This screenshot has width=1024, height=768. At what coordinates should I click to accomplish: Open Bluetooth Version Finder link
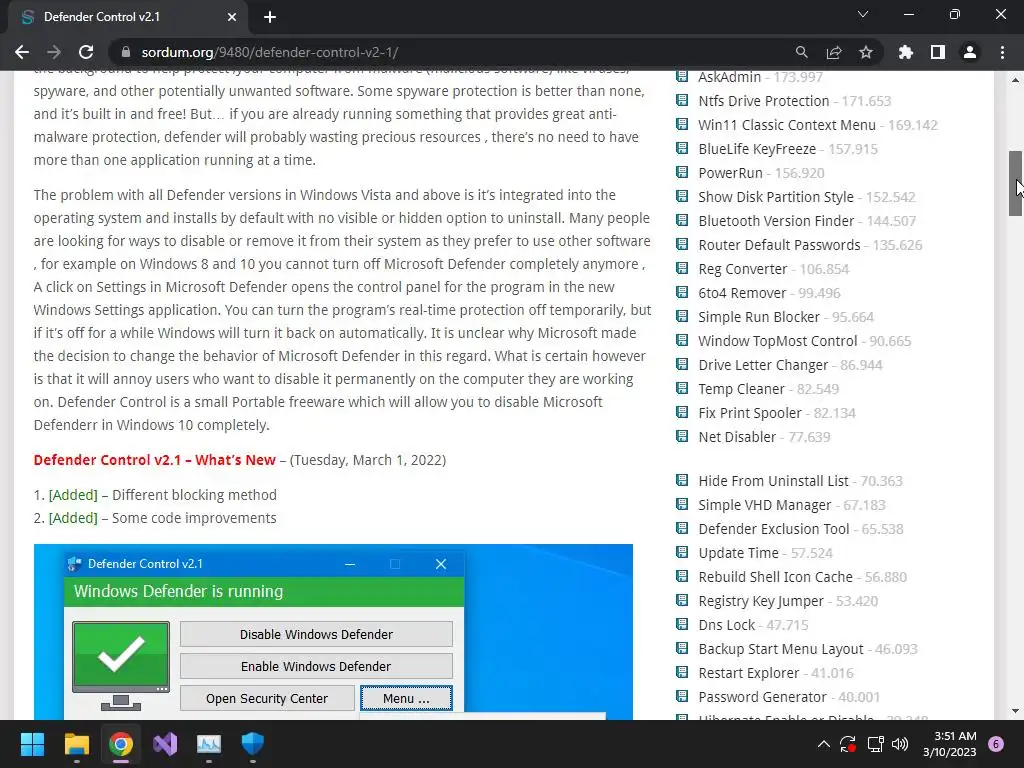[776, 221]
